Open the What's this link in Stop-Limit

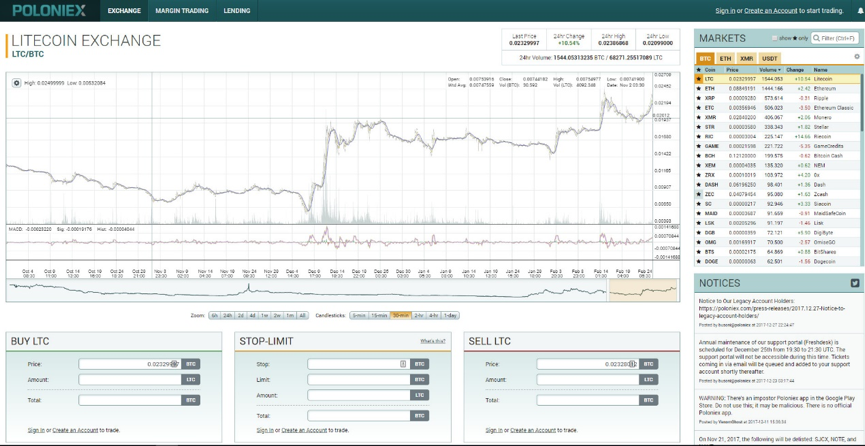coord(432,341)
